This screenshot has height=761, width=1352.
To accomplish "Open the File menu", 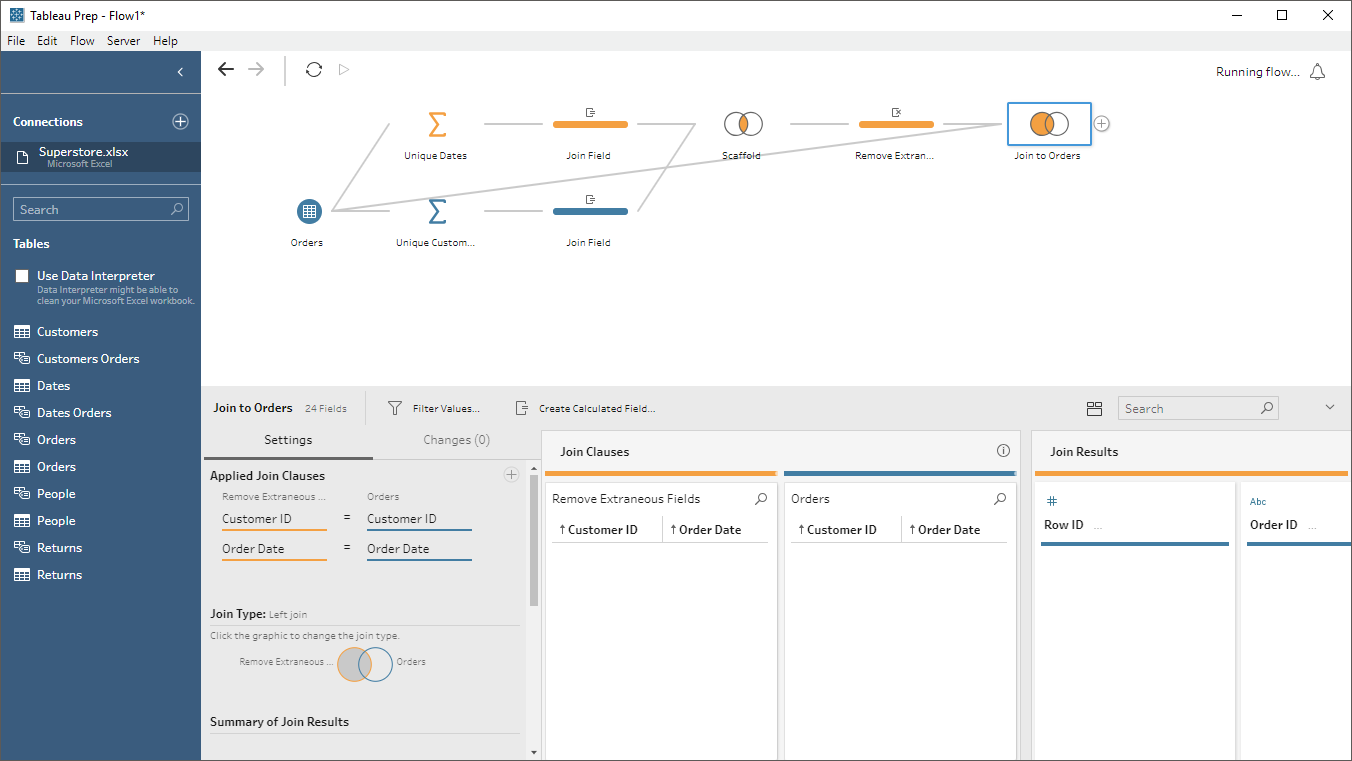I will click(x=16, y=41).
